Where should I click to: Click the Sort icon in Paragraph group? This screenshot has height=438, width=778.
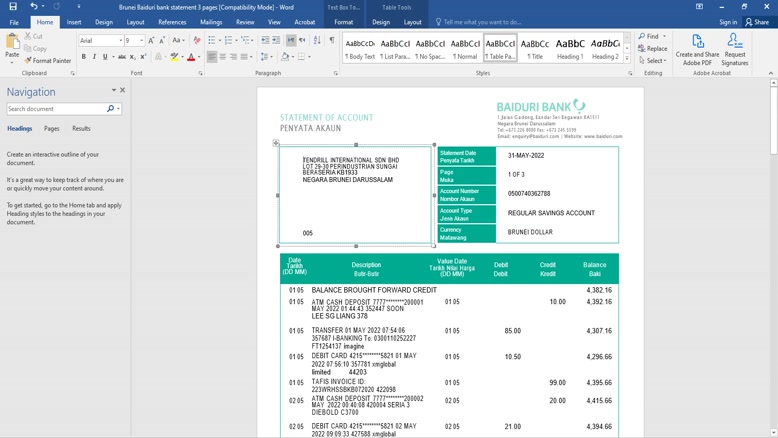(x=317, y=41)
